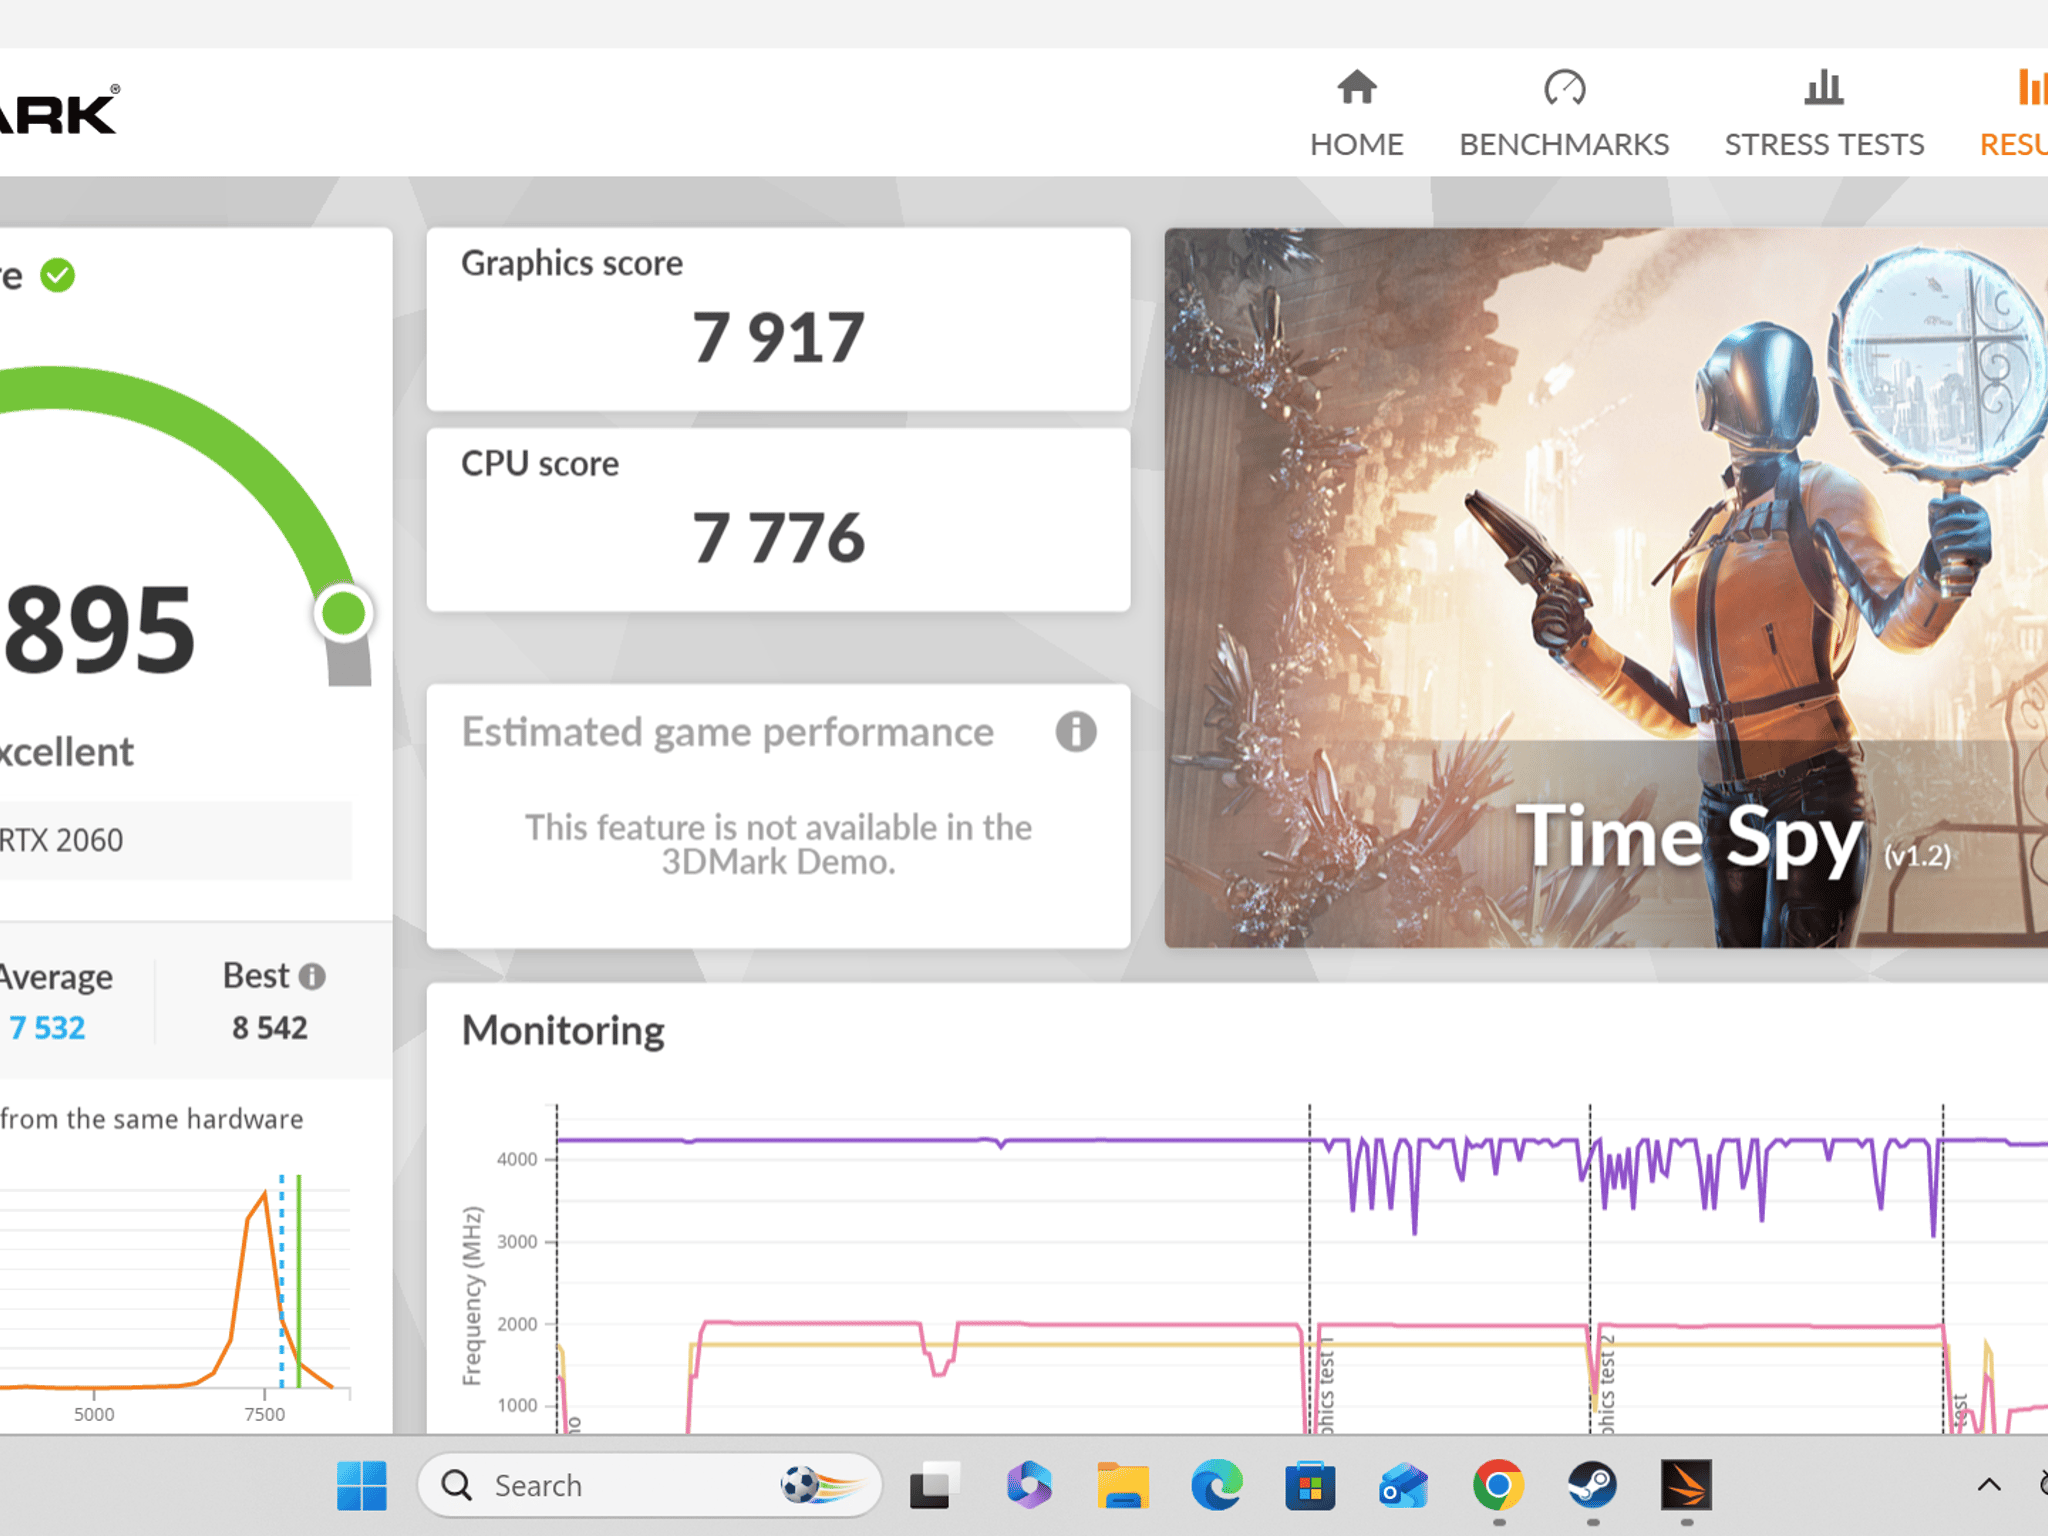
Task: Click the info icon next to Best
Action: click(312, 976)
